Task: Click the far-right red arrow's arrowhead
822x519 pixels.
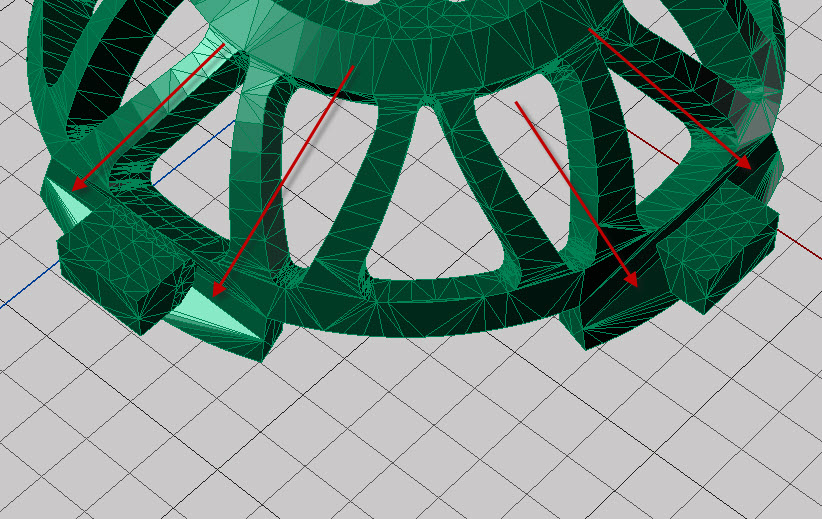Action: (x=745, y=163)
